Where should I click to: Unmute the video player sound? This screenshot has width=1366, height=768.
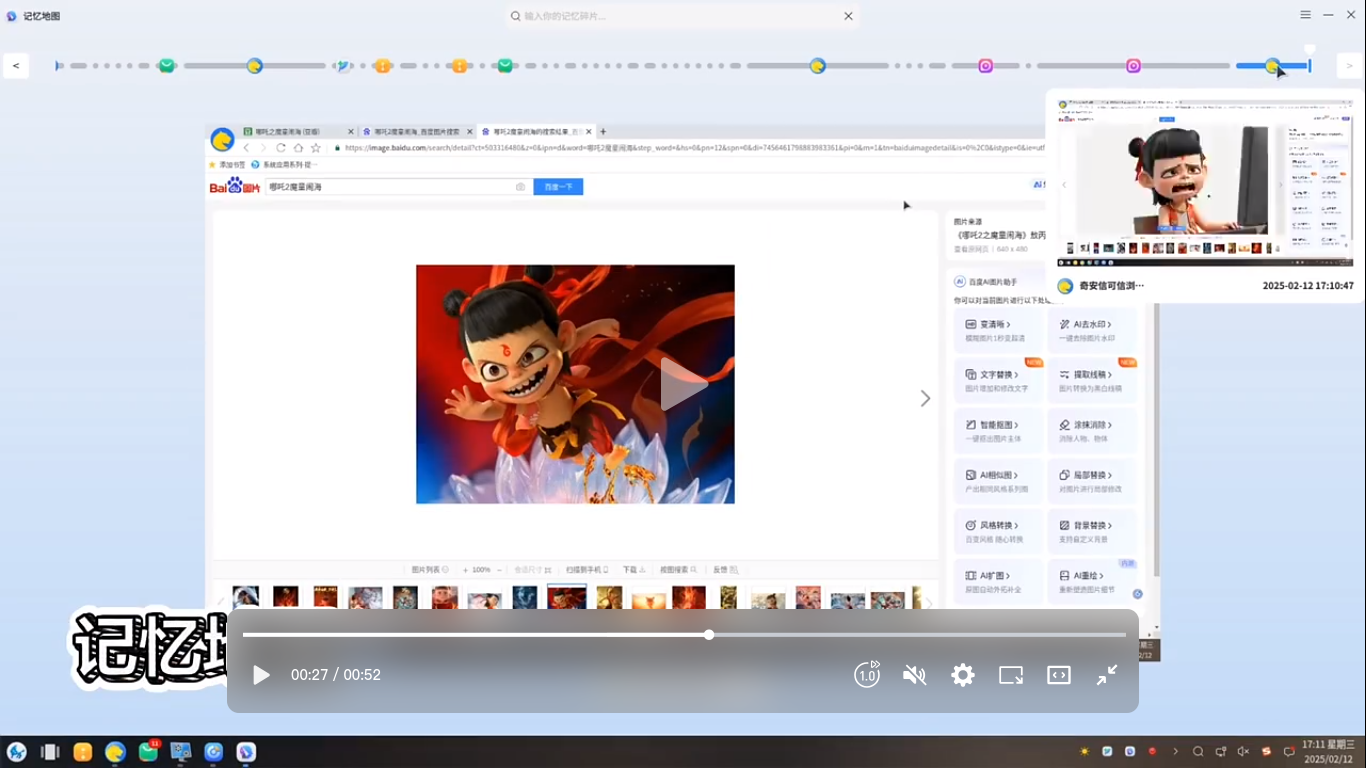coord(914,675)
